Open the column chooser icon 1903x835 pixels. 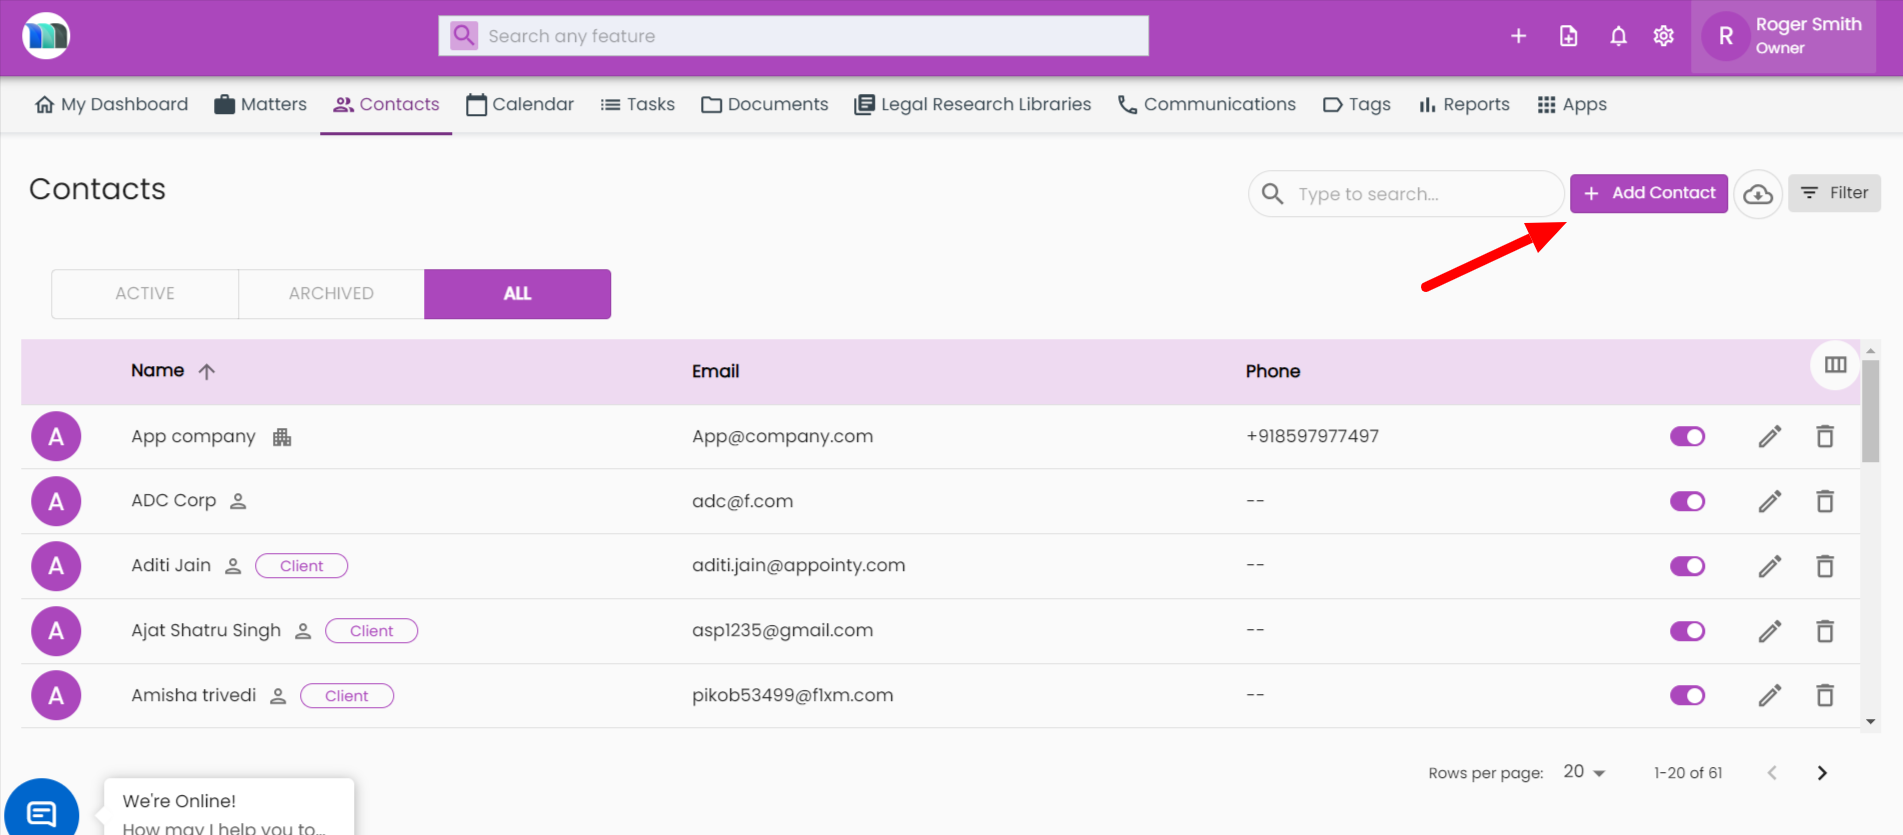pos(1835,365)
